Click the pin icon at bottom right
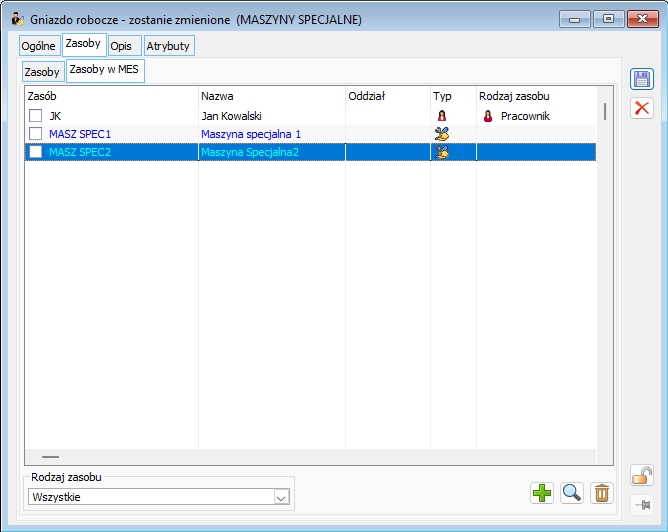 643,505
